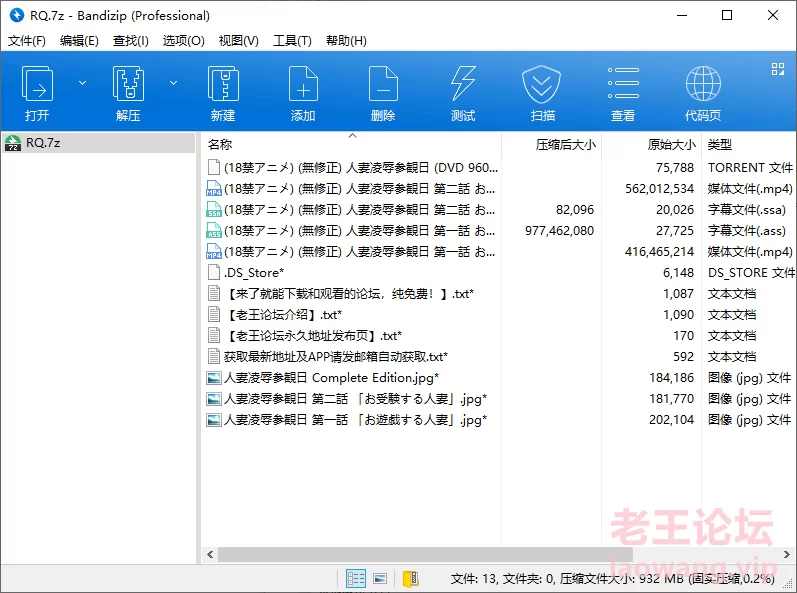Click the type cell DS_STORE 文件
This screenshot has width=797, height=593.
751,273
